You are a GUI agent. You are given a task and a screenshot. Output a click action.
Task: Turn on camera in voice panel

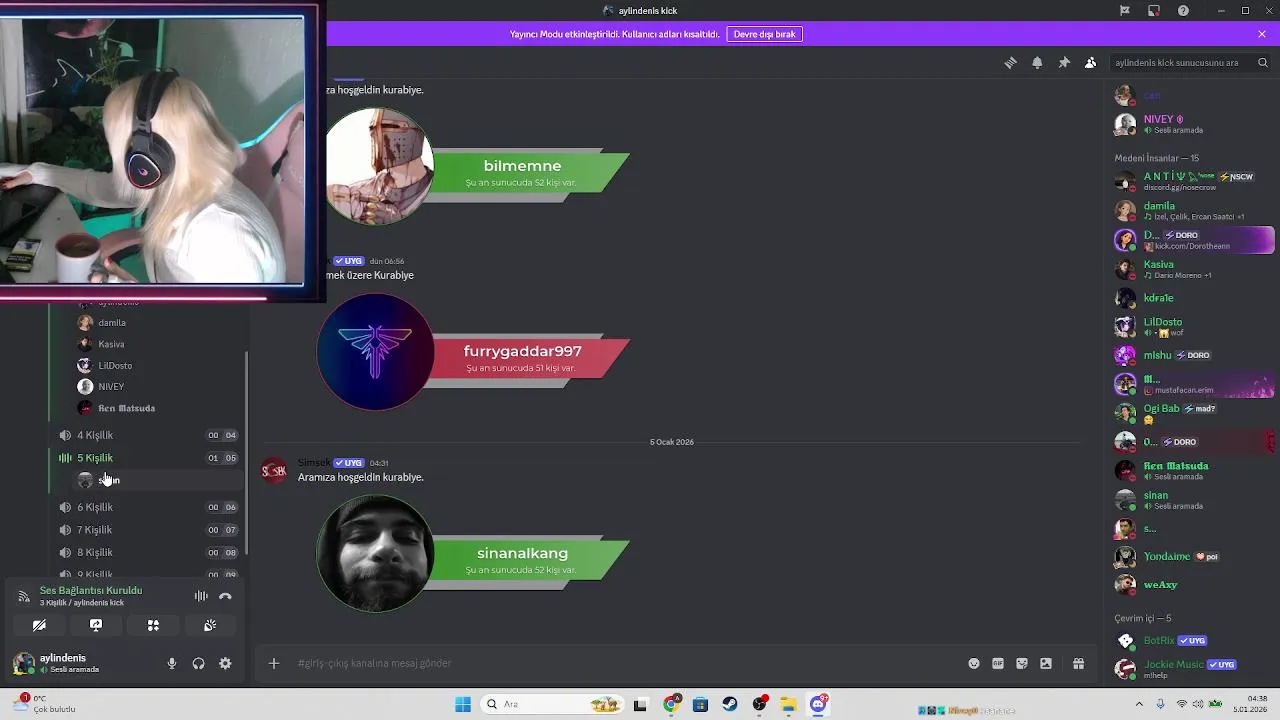[x=39, y=625]
